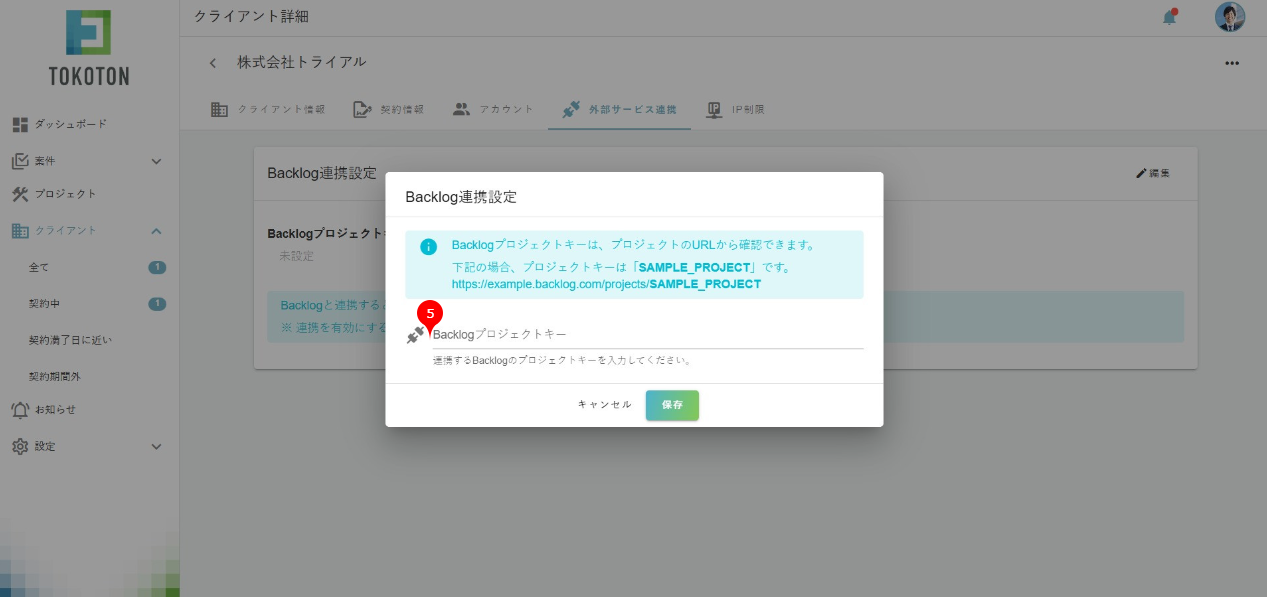Click the badge count next to 契約中
The image size is (1267, 597).
point(157,303)
